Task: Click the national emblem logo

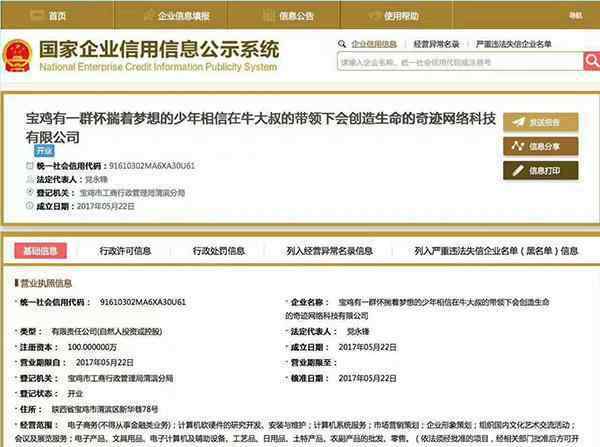Action: (17, 56)
